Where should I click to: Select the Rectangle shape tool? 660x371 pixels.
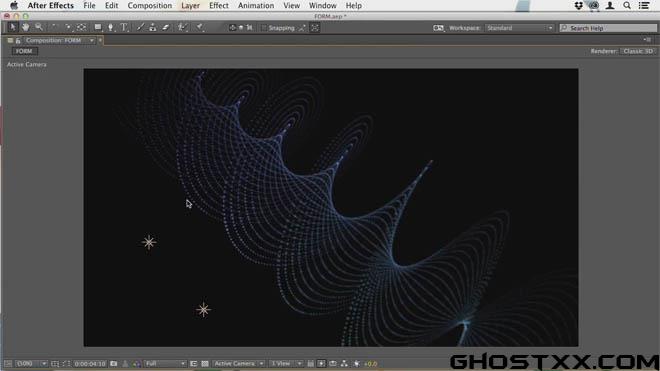(98, 27)
